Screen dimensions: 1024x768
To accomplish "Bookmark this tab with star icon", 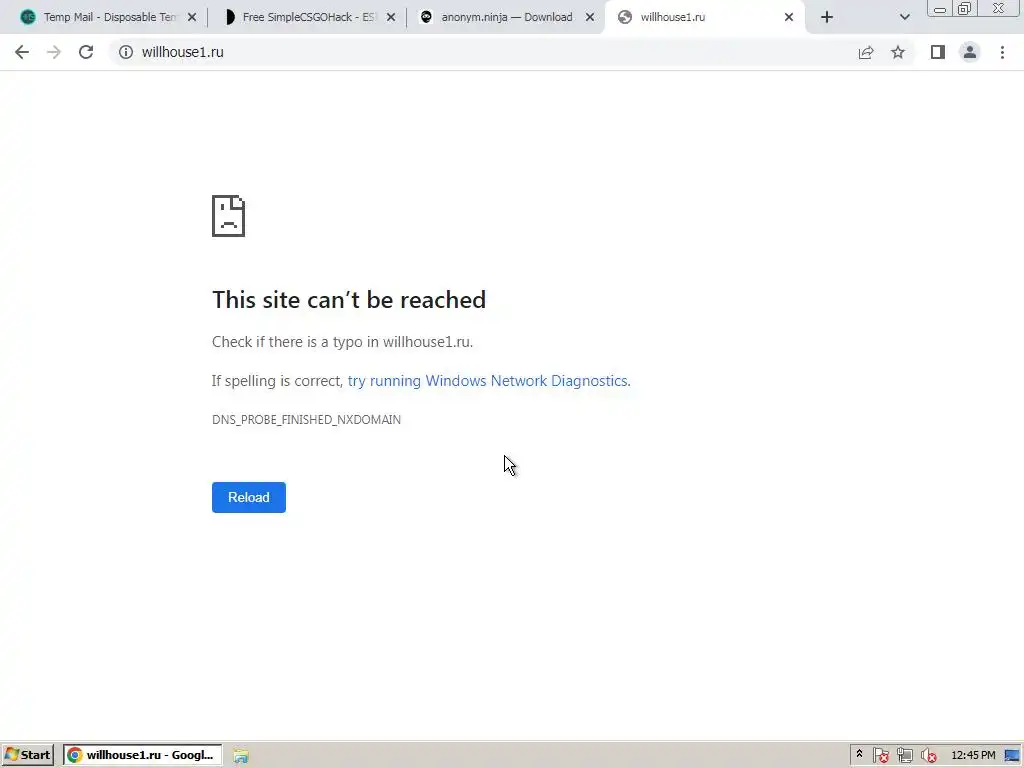I will click(898, 52).
